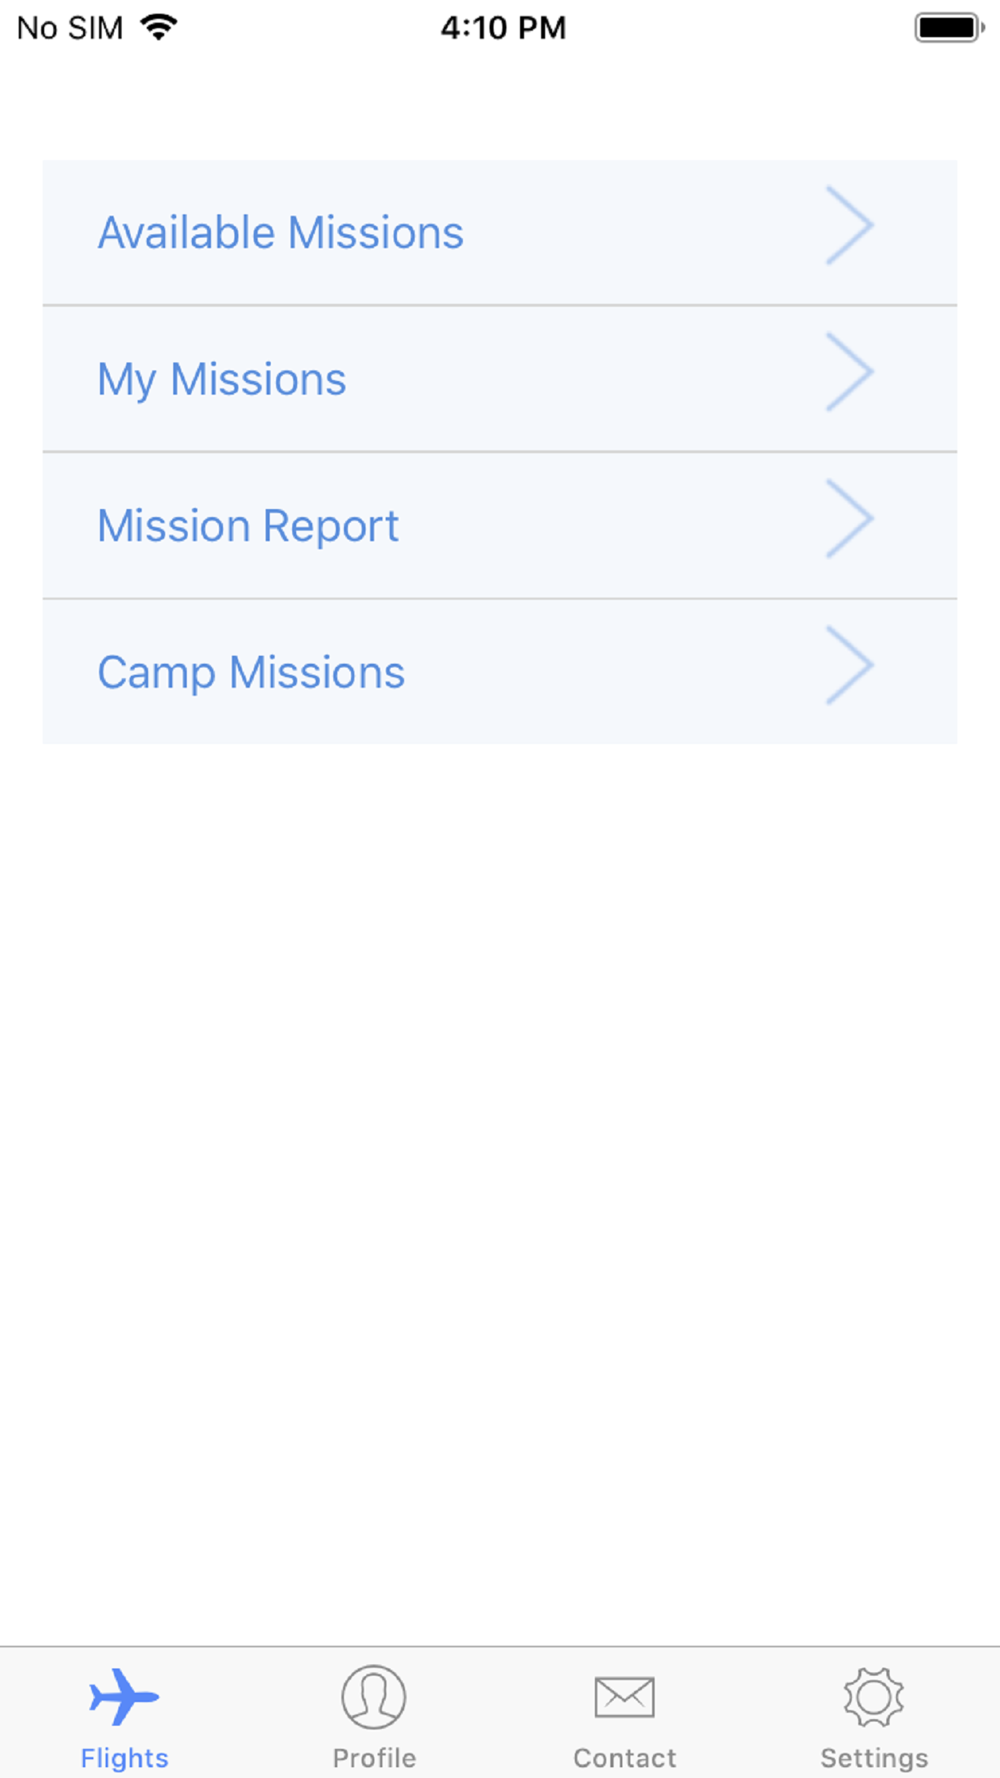Expand the Mission Report chevron
This screenshot has width=1000, height=1778.
click(849, 518)
